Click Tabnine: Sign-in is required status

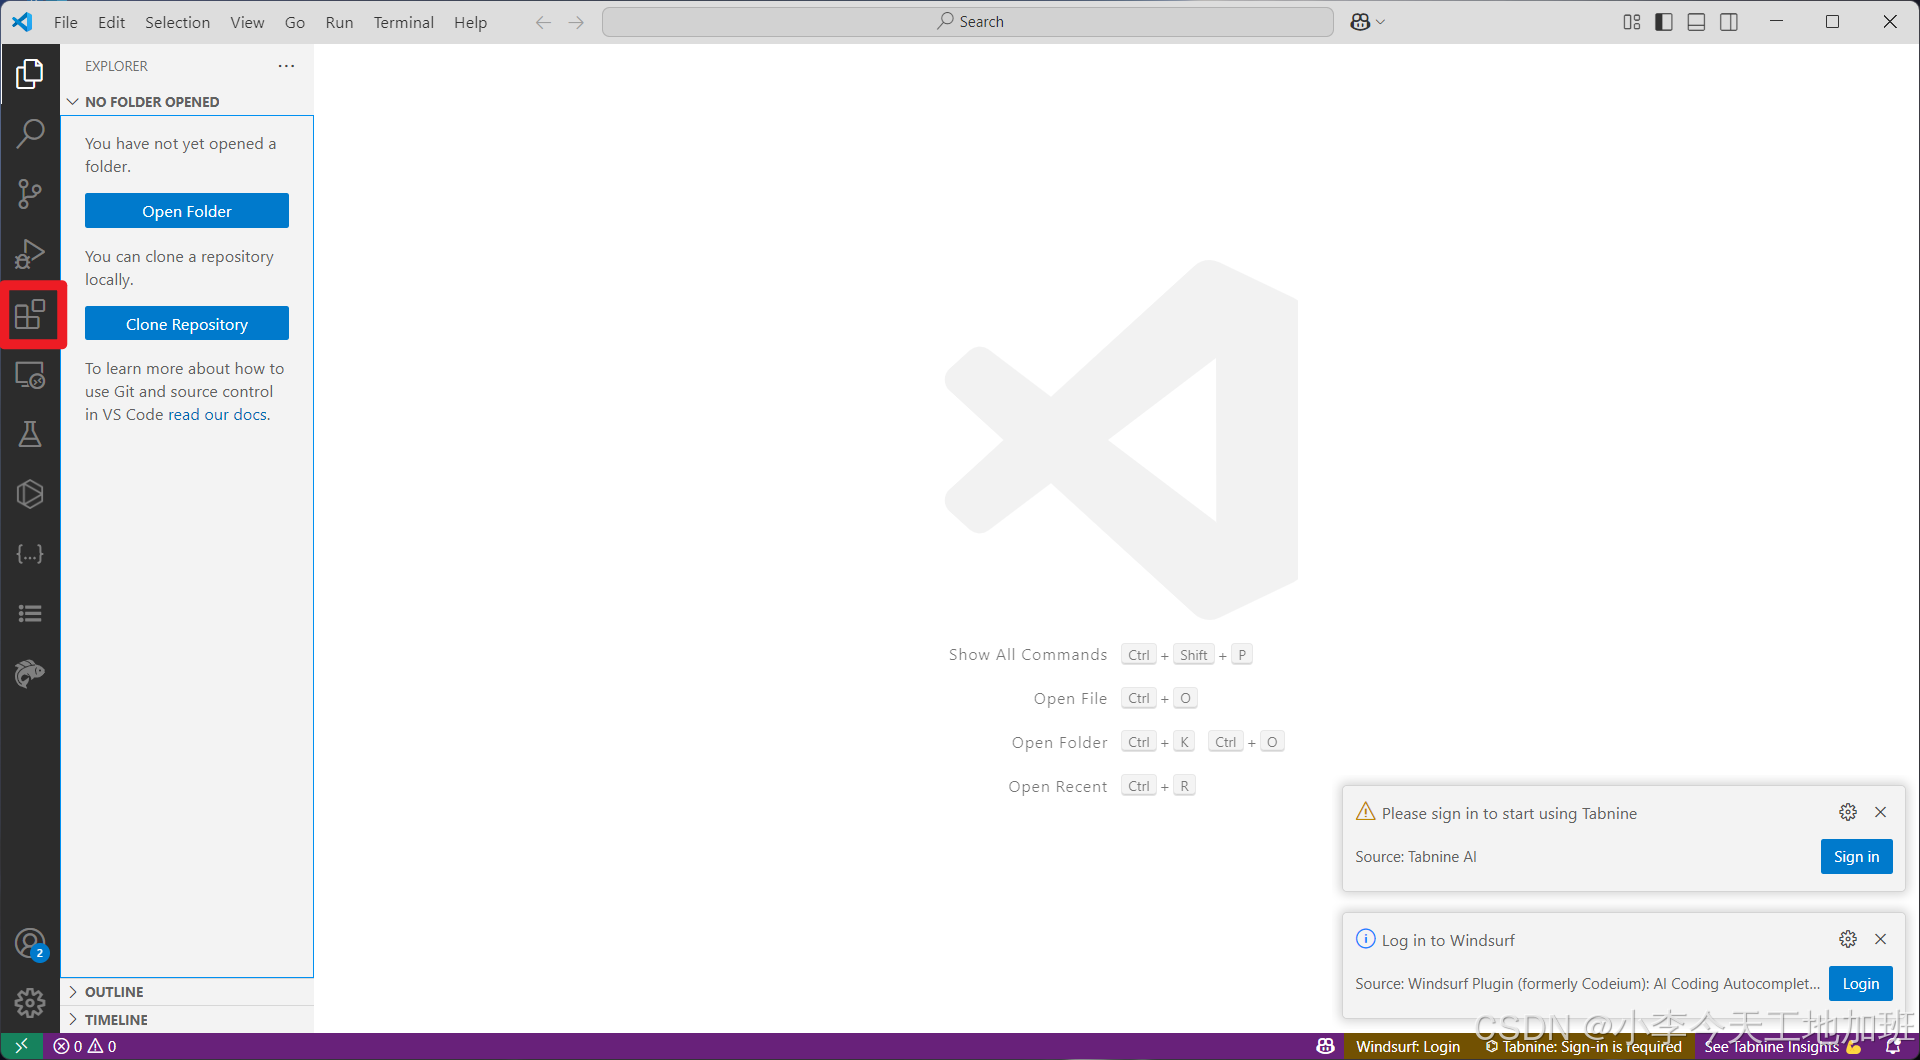1583,1046
